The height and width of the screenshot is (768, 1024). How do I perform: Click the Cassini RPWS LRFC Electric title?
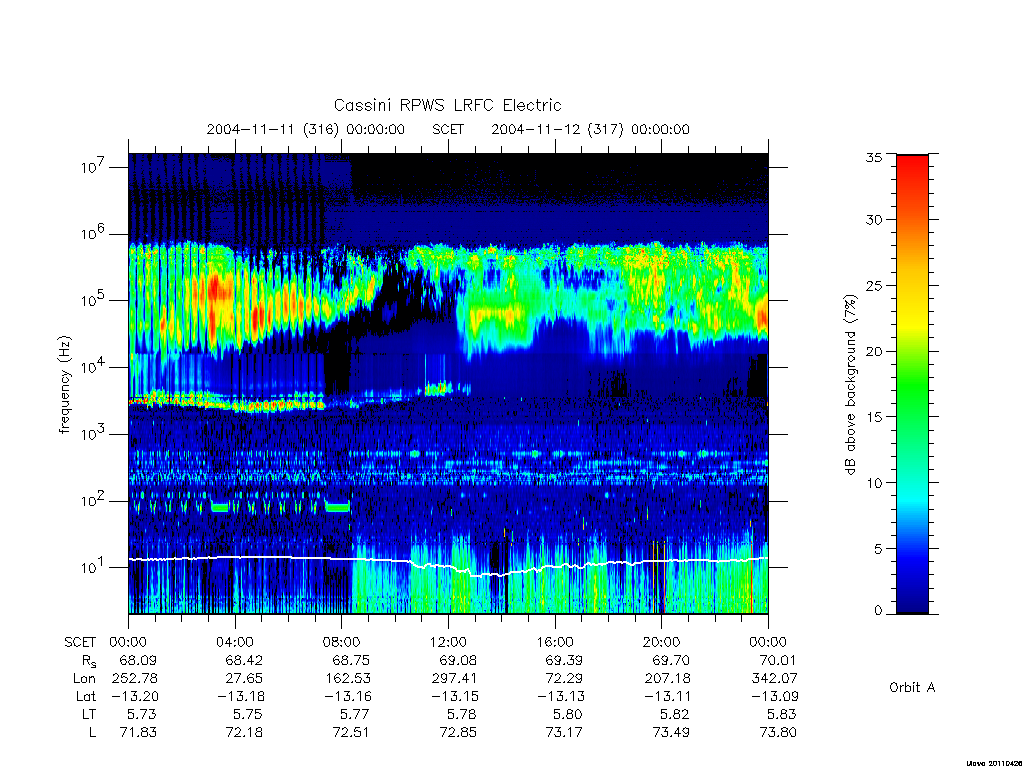[447, 105]
